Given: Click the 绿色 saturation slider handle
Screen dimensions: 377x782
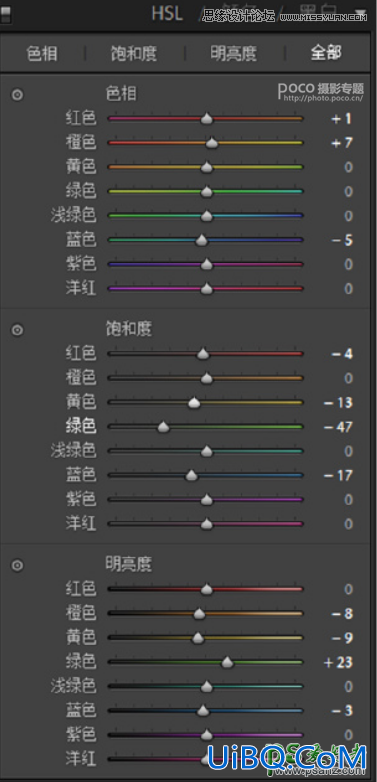Looking at the screenshot, I should pos(163,427).
